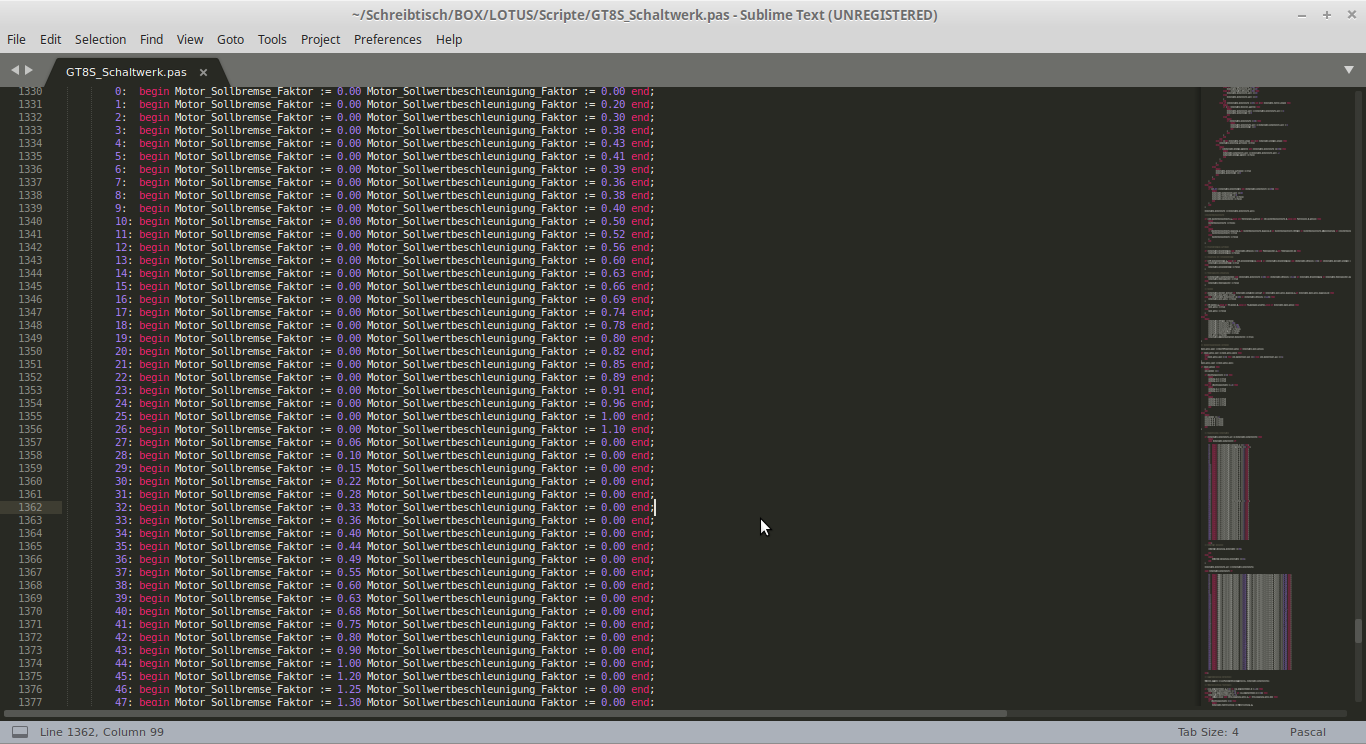Open the Find menu
This screenshot has height=744, width=1366.
click(151, 39)
